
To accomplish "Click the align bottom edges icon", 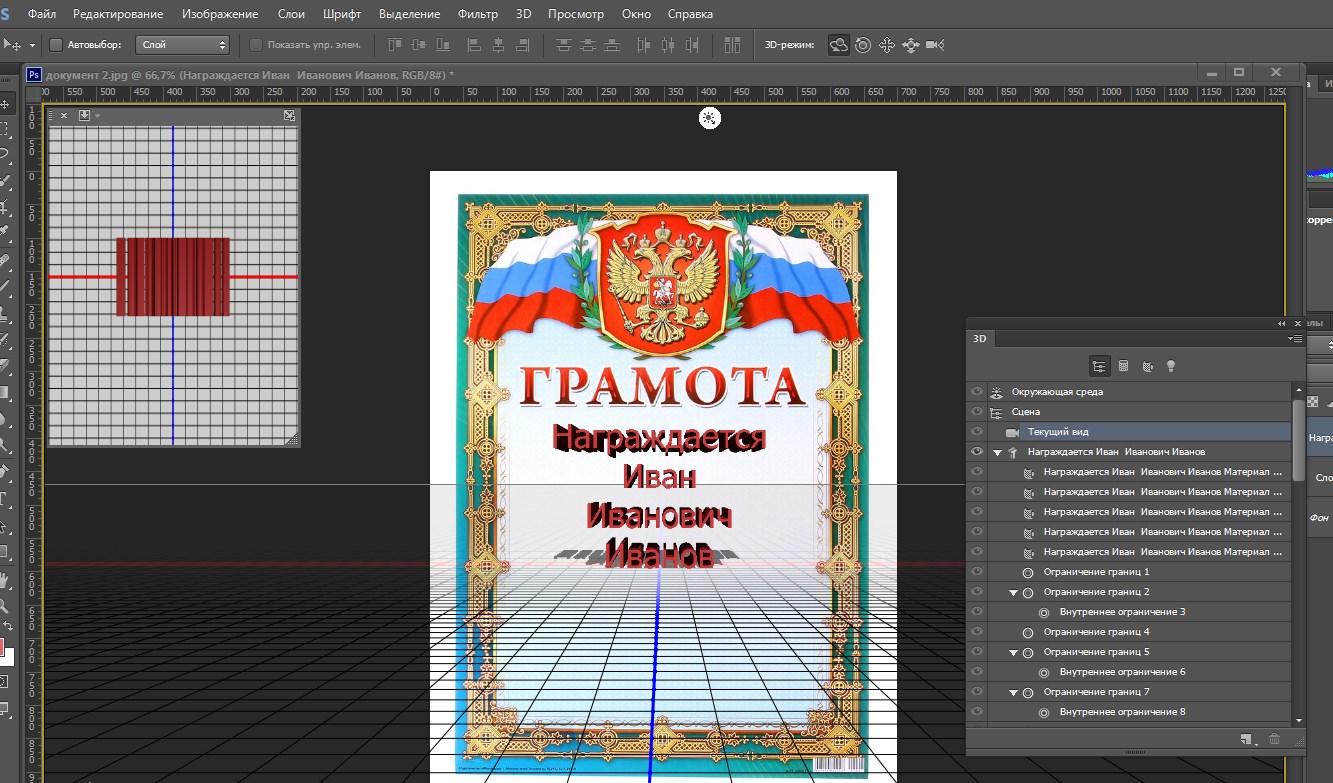I will [444, 45].
